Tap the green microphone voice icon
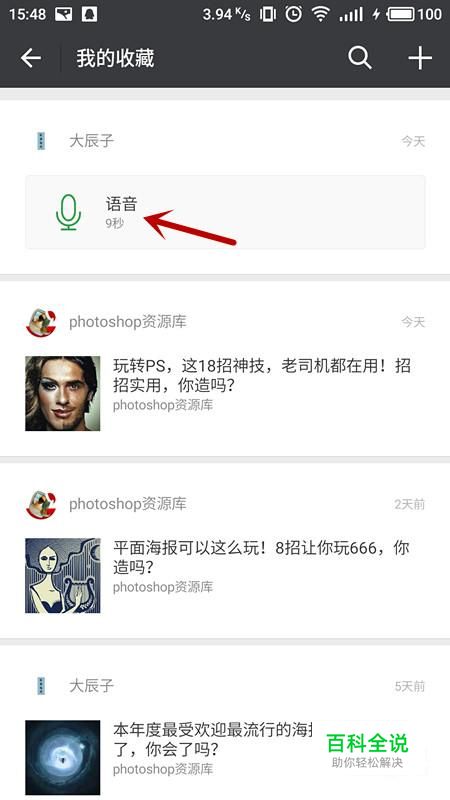The height and width of the screenshot is (800, 450). (68, 212)
